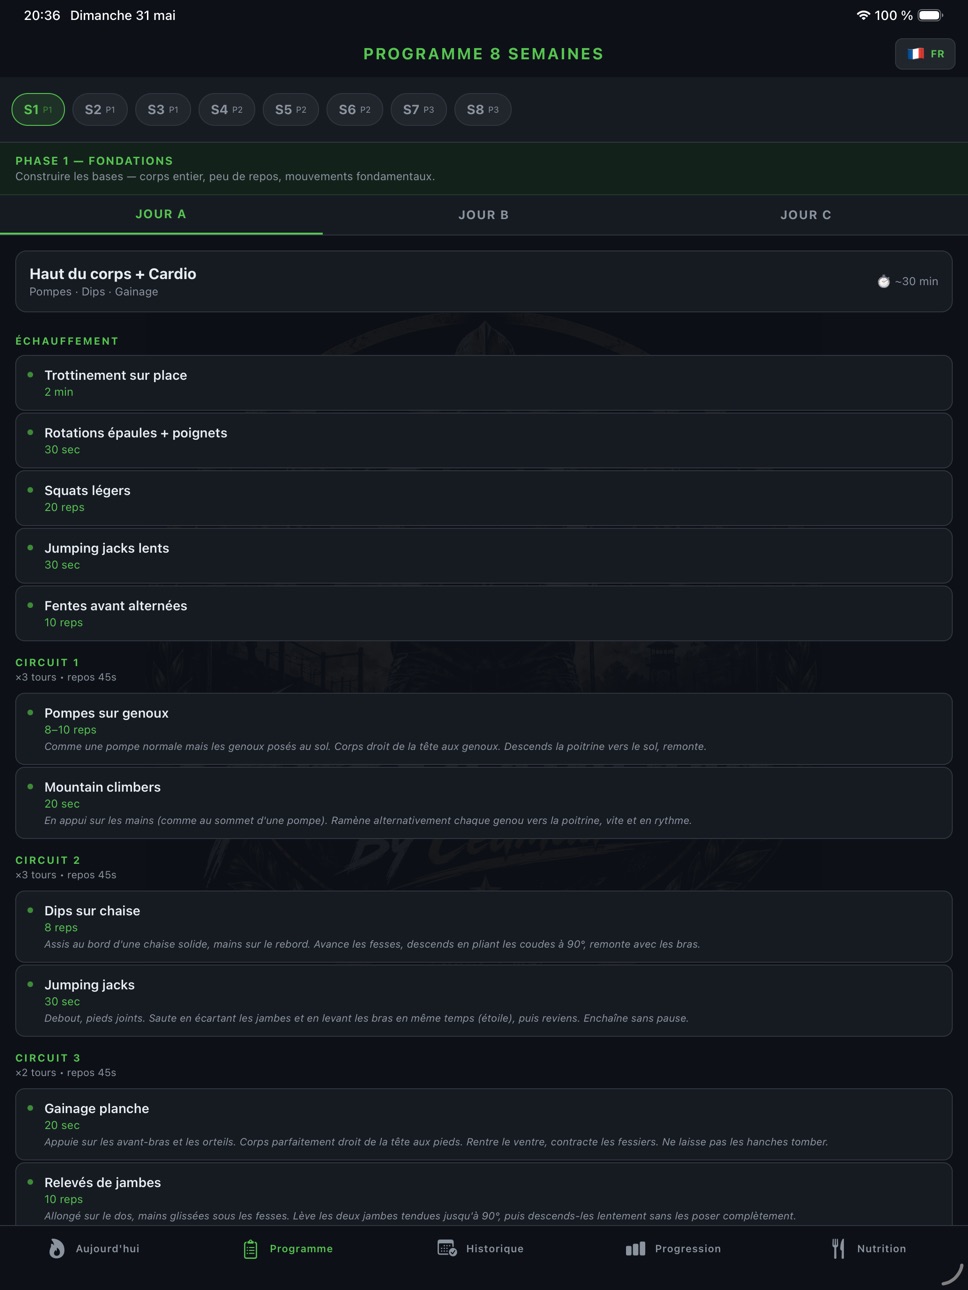Select week S6 P2 pill
The image size is (968, 1290).
click(355, 110)
